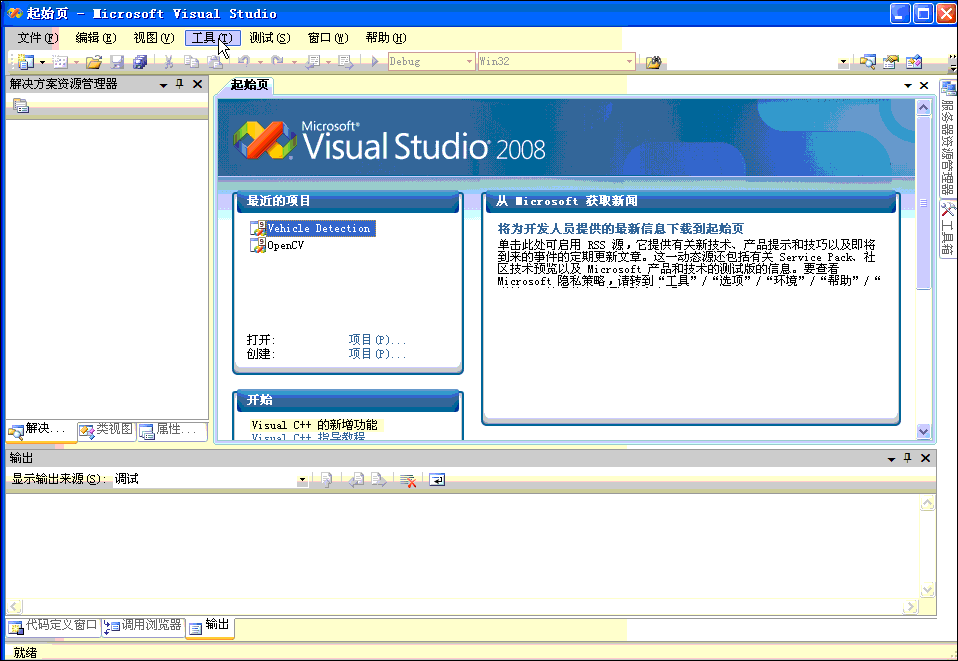Open the Start Page document tab list dropdown
Screen dimensions: 958x661
[x=908, y=86]
